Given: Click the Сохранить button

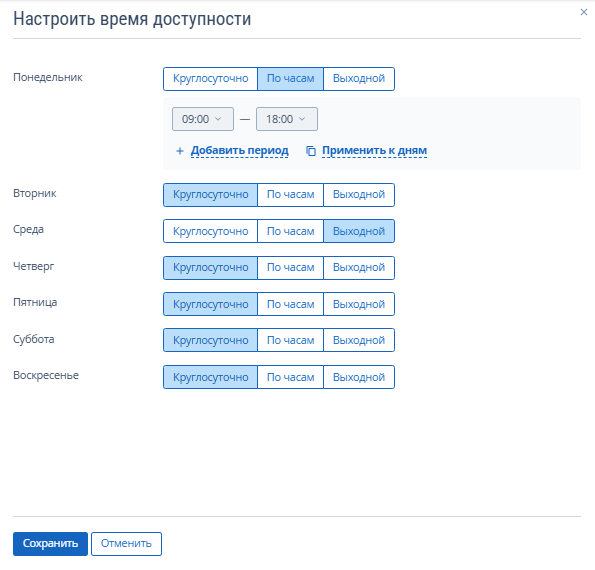Looking at the screenshot, I should click(50, 544).
